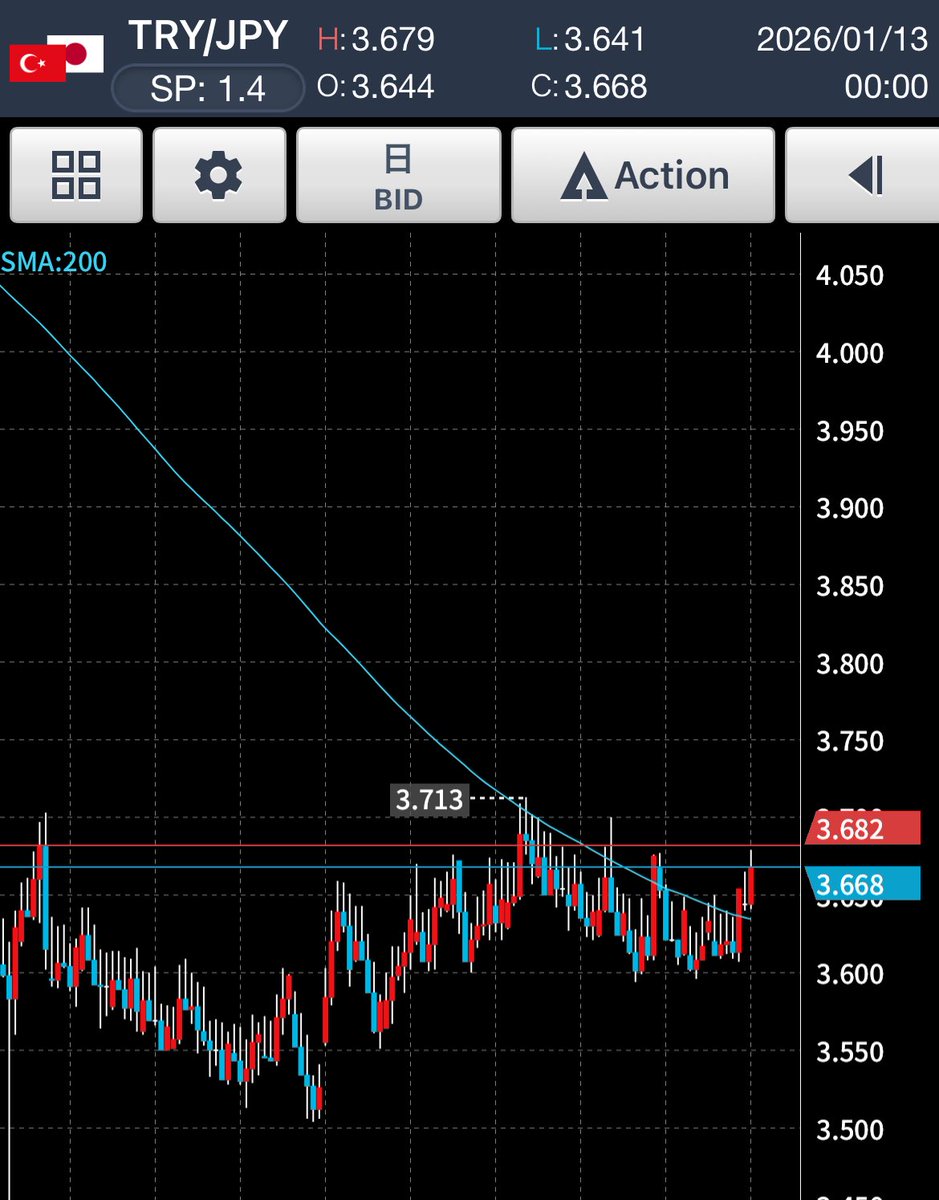Tap the 3.750 price axis label

pos(850,741)
